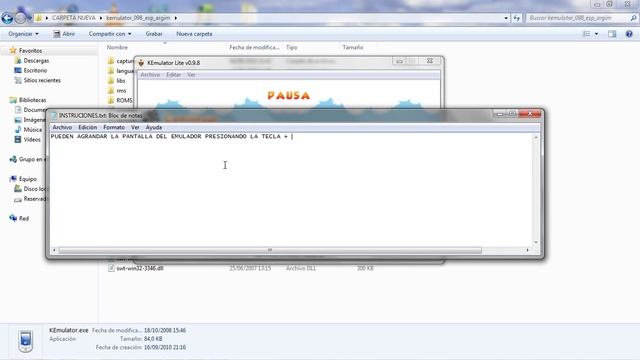This screenshot has width=640, height=360.
Task: Open the Explorer help question-mark icon
Action: pyautogui.click(x=629, y=34)
